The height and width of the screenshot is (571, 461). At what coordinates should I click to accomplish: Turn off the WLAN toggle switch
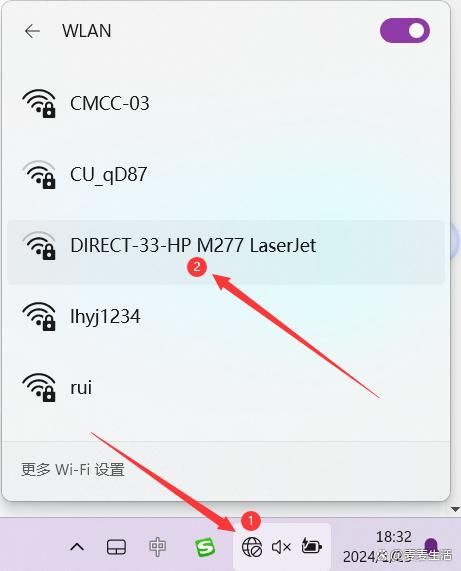pos(405,31)
